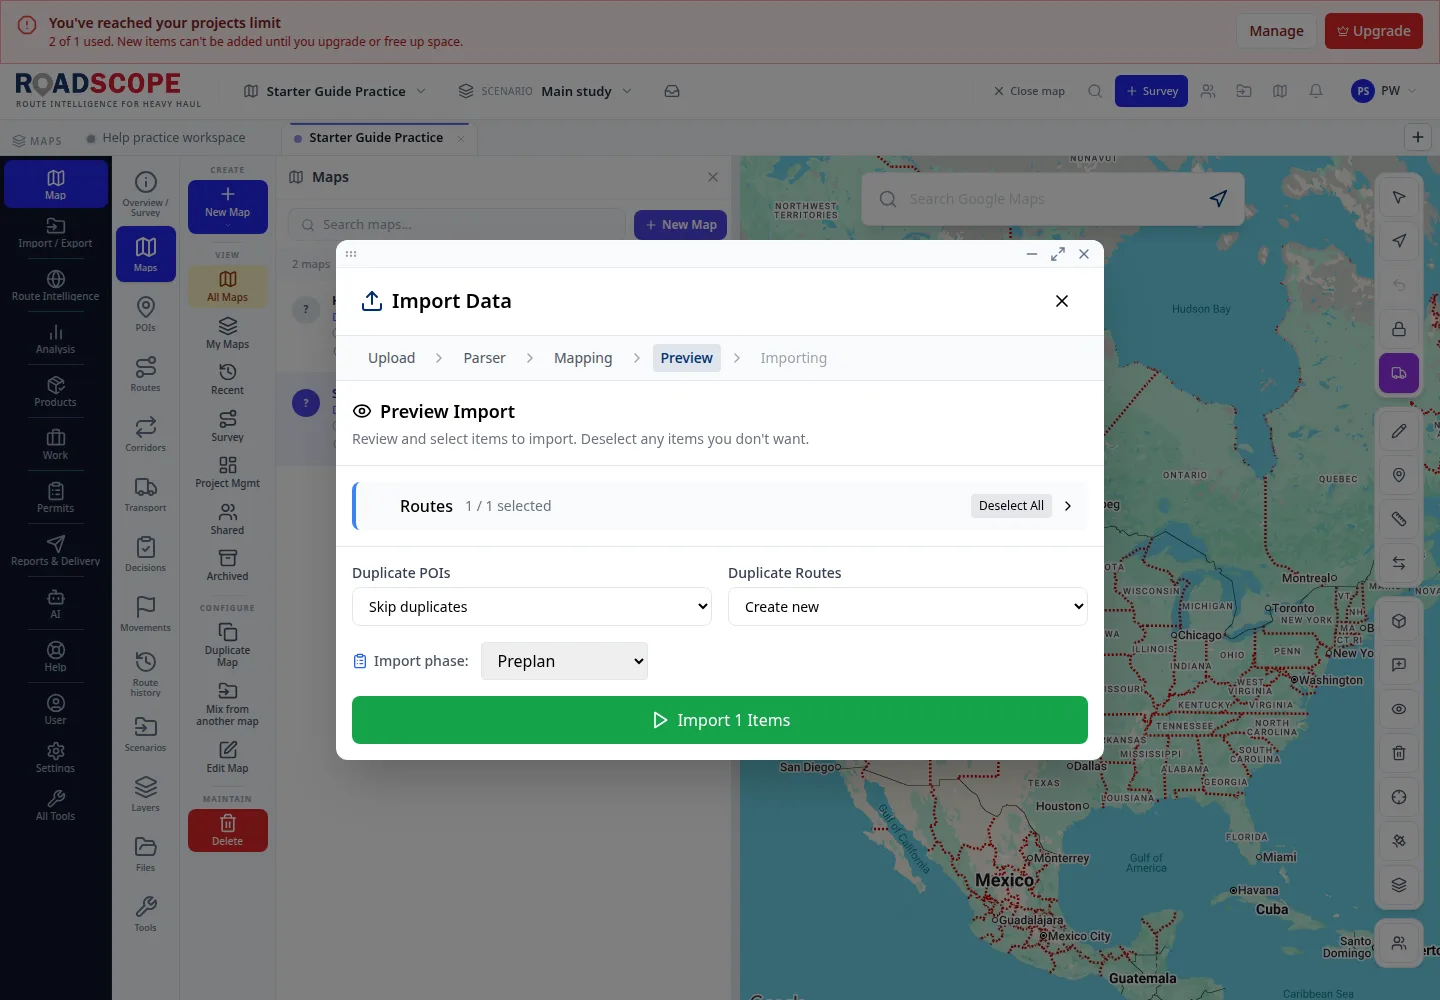Image resolution: width=1440 pixels, height=1000 pixels.
Task: Expand the Routes row chevron
Action: pyautogui.click(x=1068, y=506)
